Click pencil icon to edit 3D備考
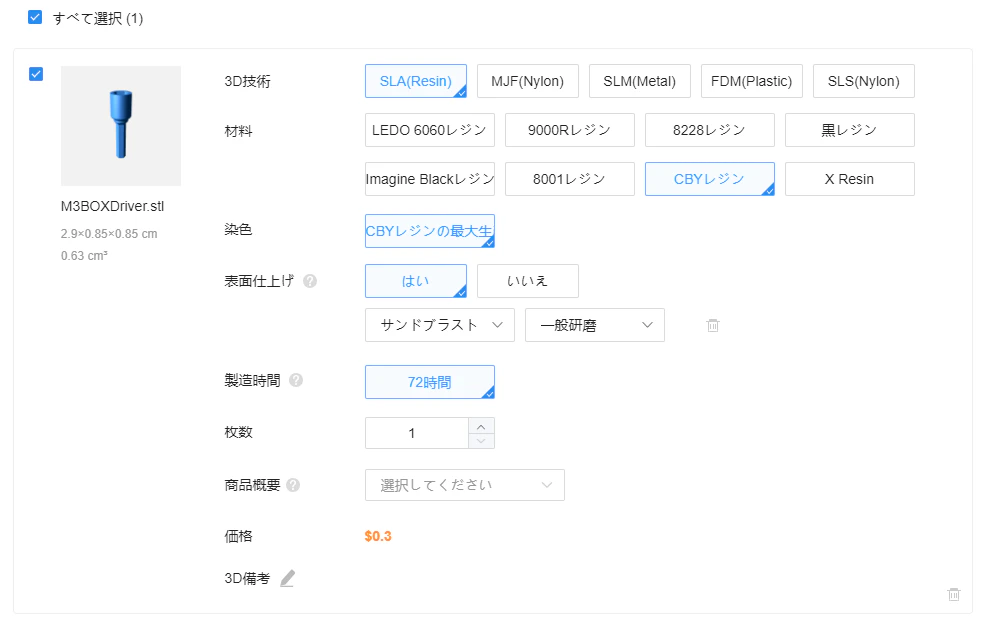This screenshot has width=987, height=631. pos(288,578)
